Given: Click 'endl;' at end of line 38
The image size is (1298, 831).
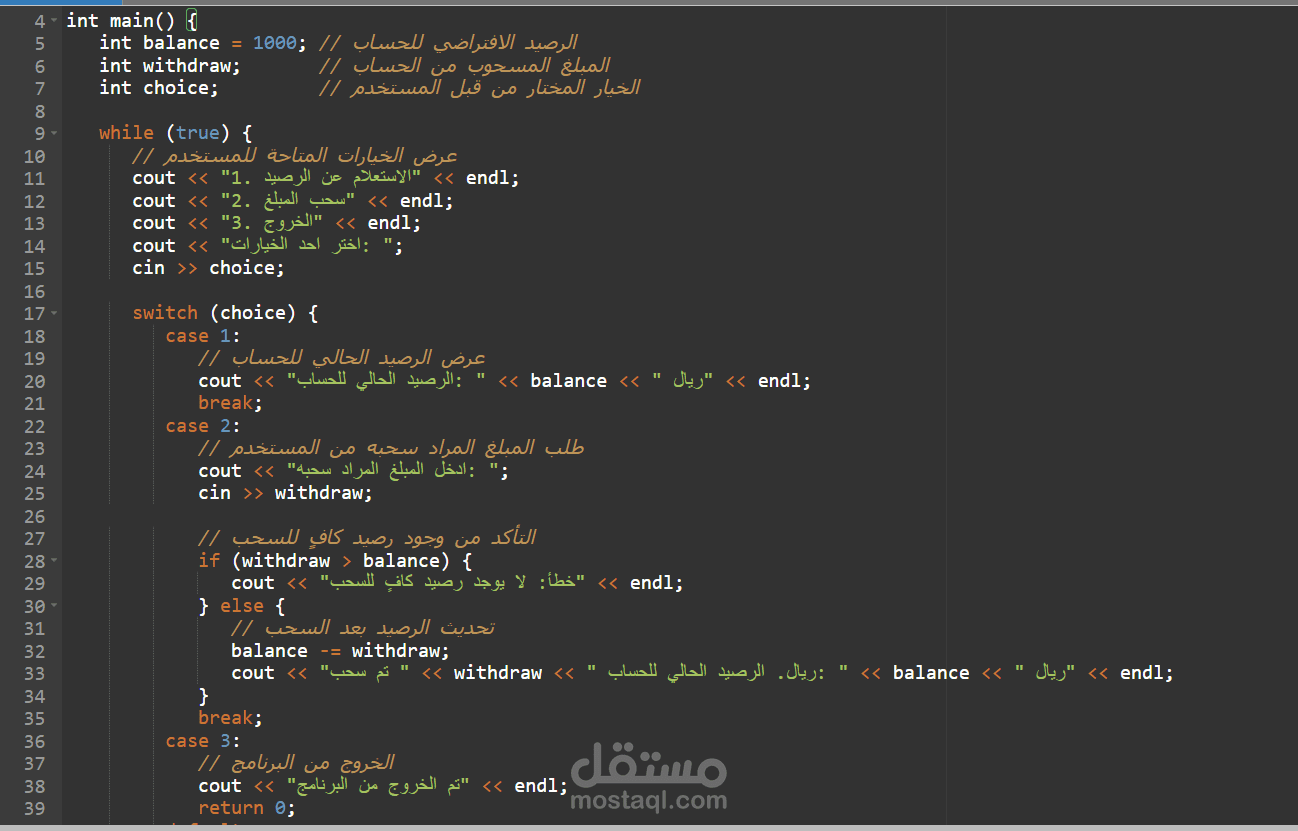Looking at the screenshot, I should point(541,786).
